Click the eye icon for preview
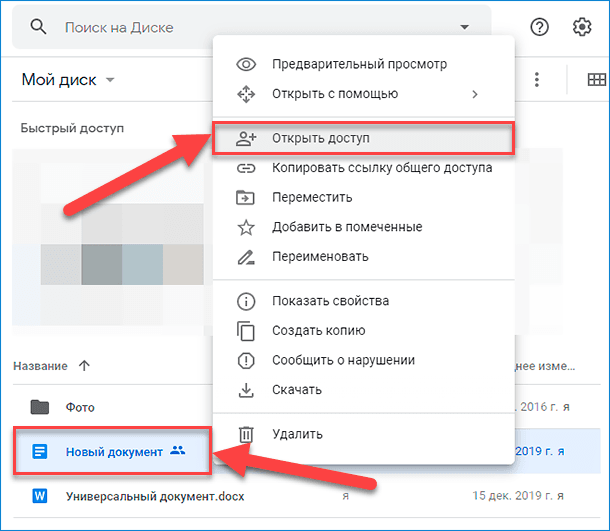 (x=246, y=64)
